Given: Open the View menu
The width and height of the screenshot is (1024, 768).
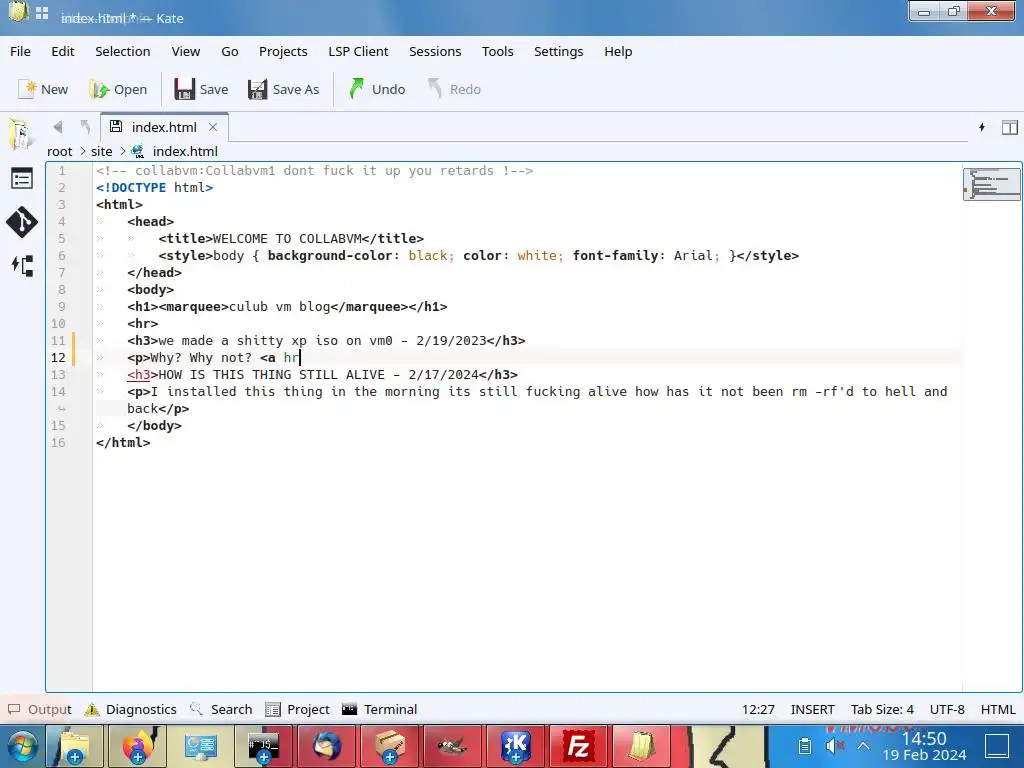Looking at the screenshot, I should [186, 52].
